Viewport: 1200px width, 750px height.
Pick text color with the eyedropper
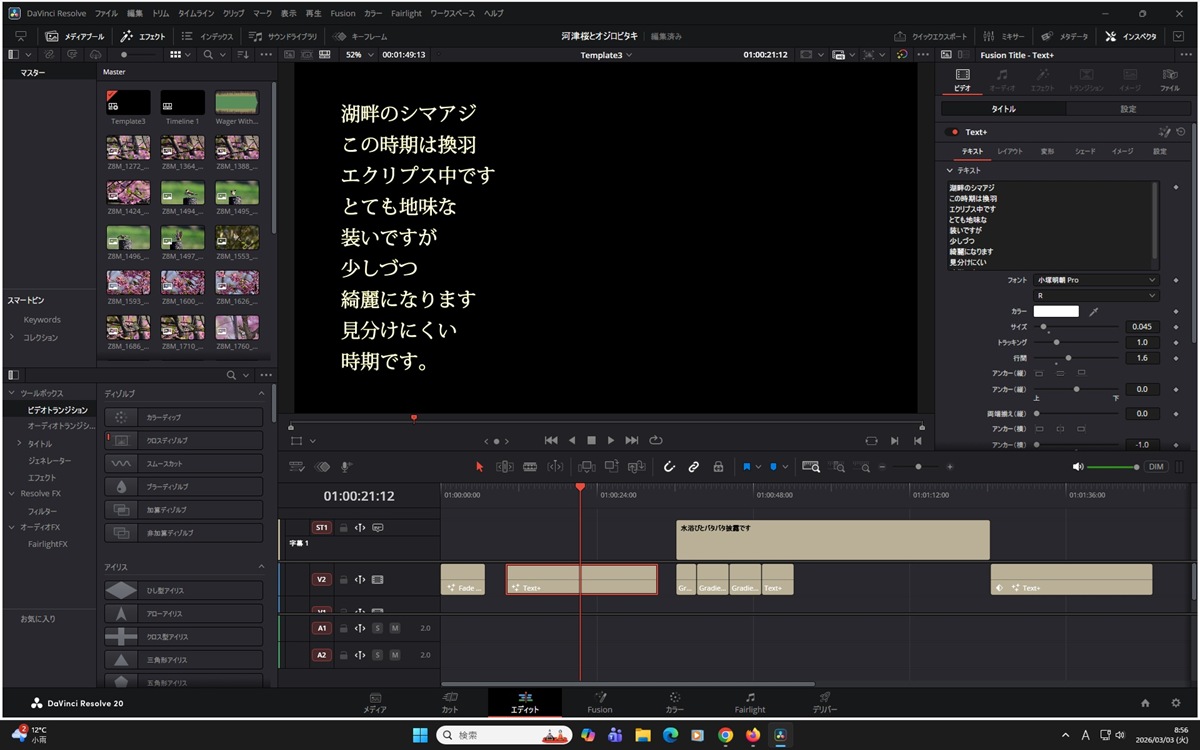coord(1093,312)
